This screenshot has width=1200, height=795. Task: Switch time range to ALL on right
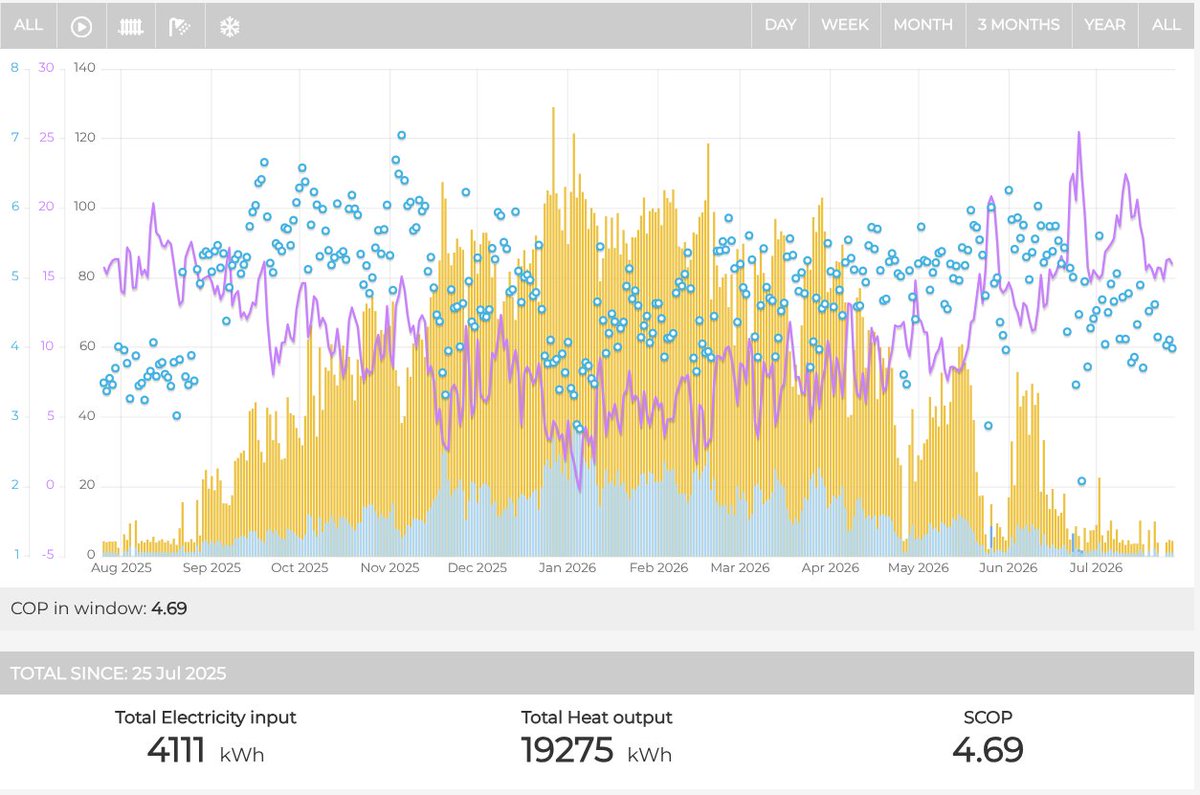pyautogui.click(x=1166, y=25)
